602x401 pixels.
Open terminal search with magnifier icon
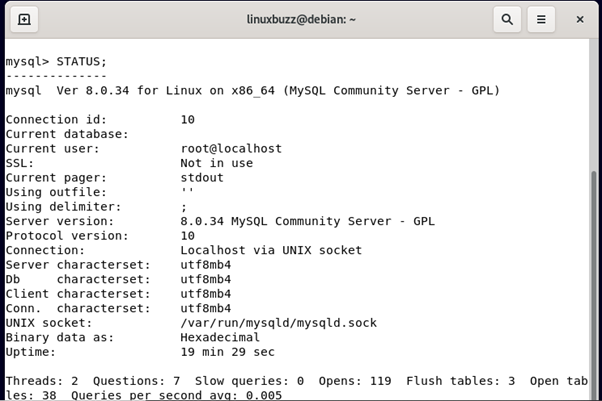tap(507, 19)
